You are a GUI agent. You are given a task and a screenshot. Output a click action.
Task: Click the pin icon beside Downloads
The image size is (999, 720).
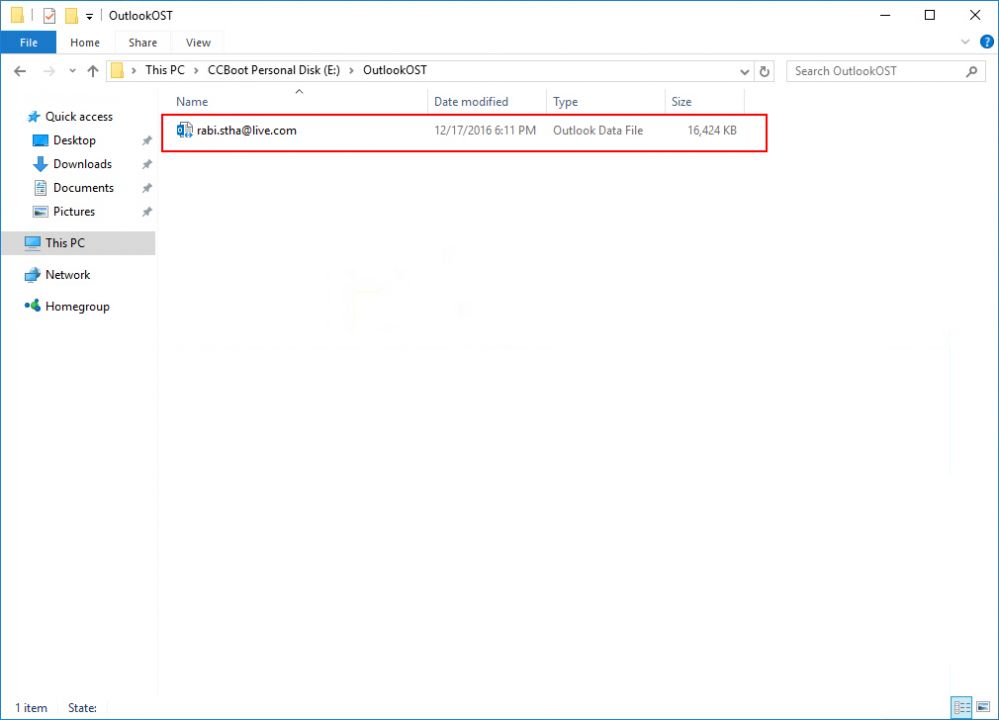147,164
